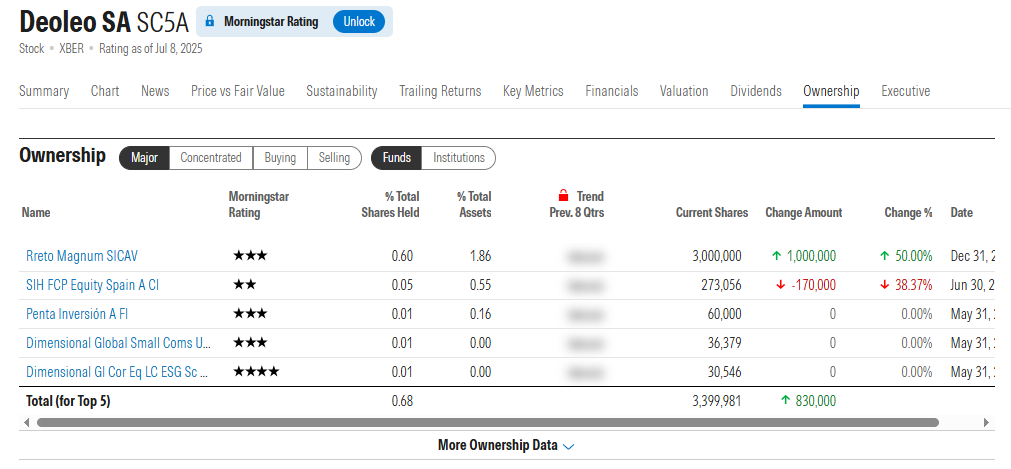Click the green up arrow beside 1,000,000
The width and height of the screenshot is (1011, 469).
pyautogui.click(x=776, y=256)
